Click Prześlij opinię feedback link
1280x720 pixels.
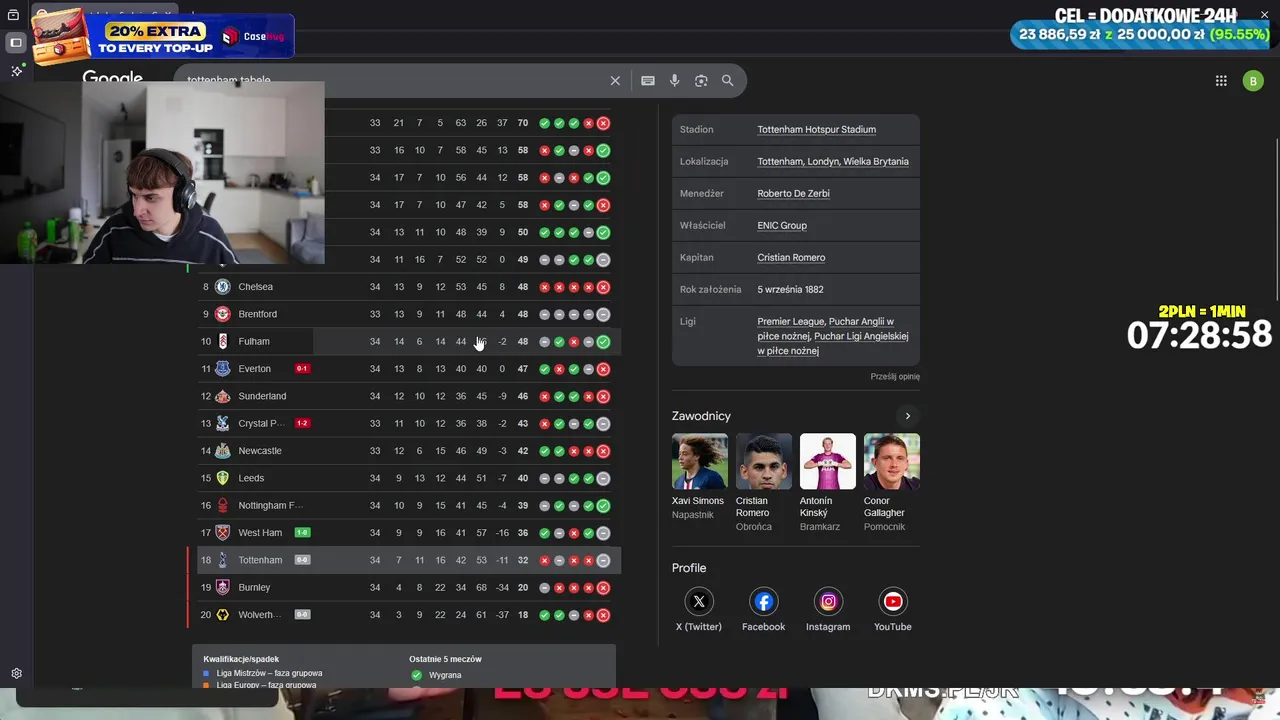(895, 376)
